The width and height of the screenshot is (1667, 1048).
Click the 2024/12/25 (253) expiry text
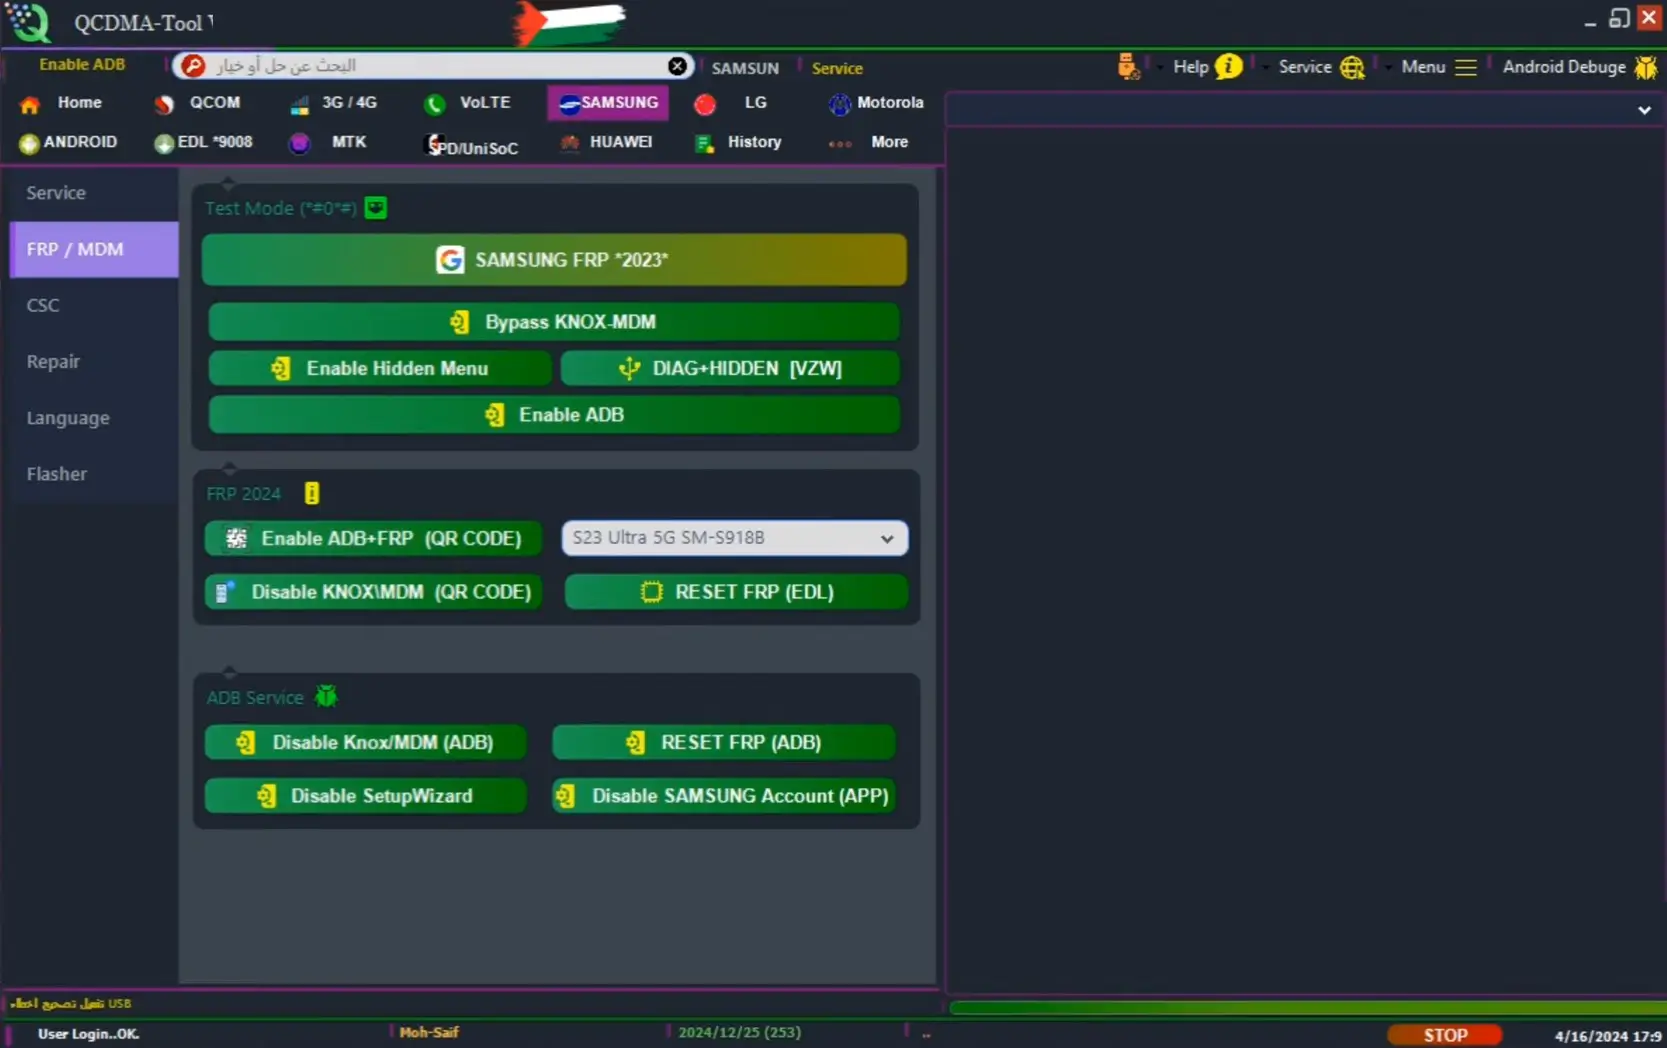[740, 1032]
